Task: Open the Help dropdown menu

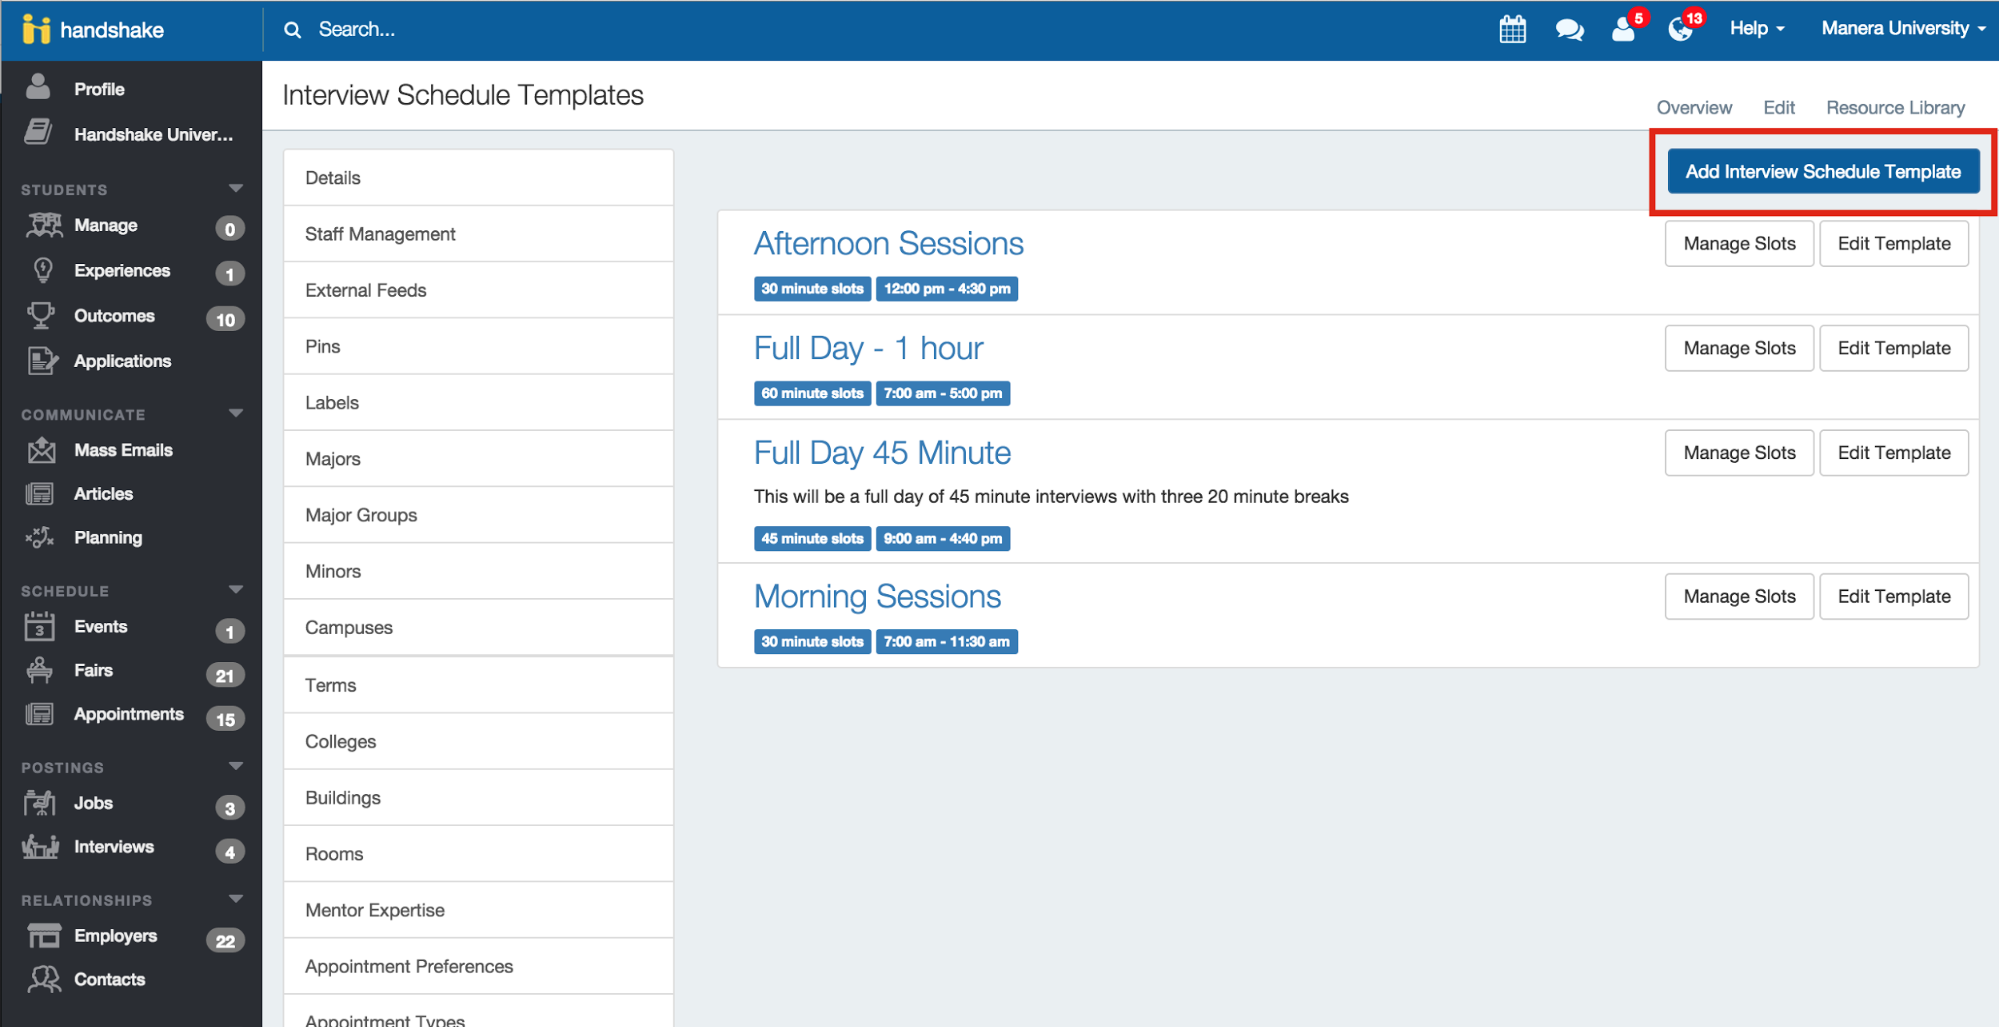Action: coord(1757,29)
